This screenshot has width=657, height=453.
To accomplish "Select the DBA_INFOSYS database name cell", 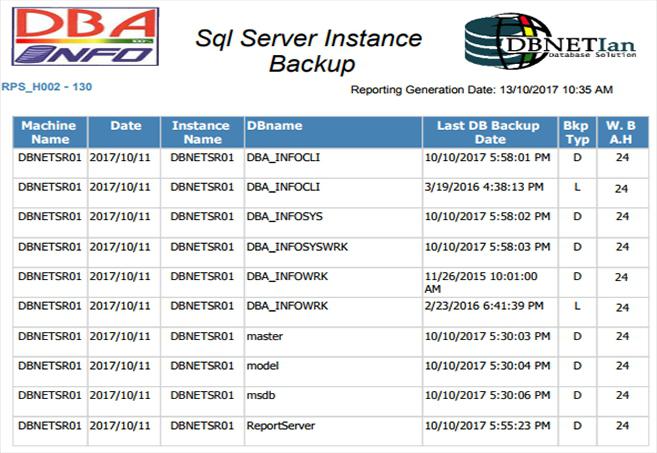I will click(x=285, y=217).
